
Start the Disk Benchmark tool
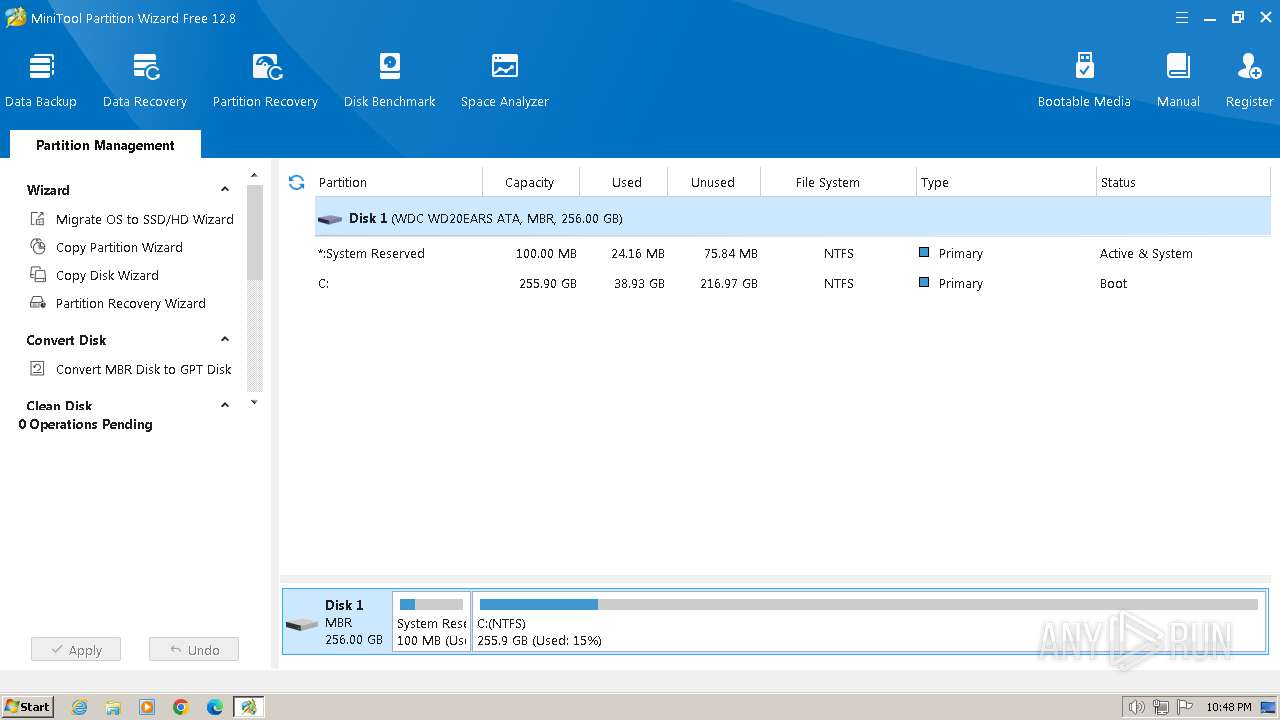point(390,80)
